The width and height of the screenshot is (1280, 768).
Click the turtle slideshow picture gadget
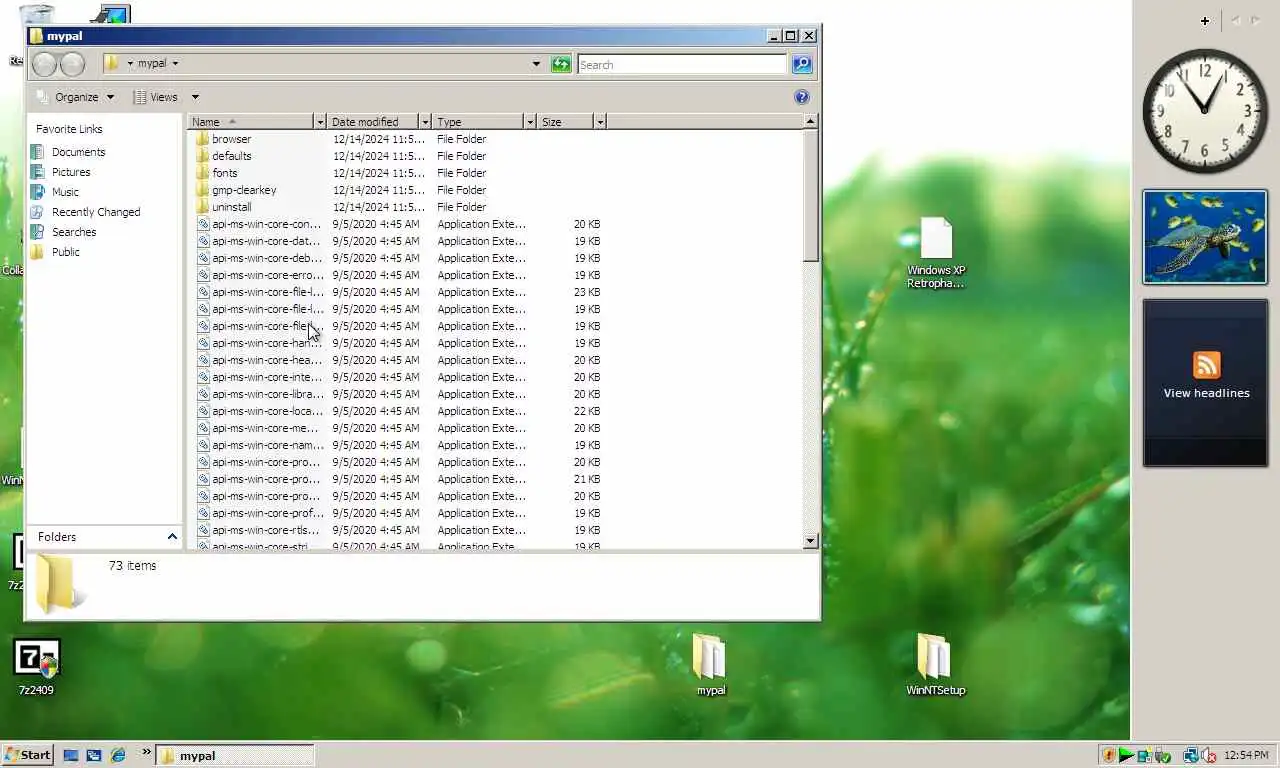click(x=1205, y=237)
